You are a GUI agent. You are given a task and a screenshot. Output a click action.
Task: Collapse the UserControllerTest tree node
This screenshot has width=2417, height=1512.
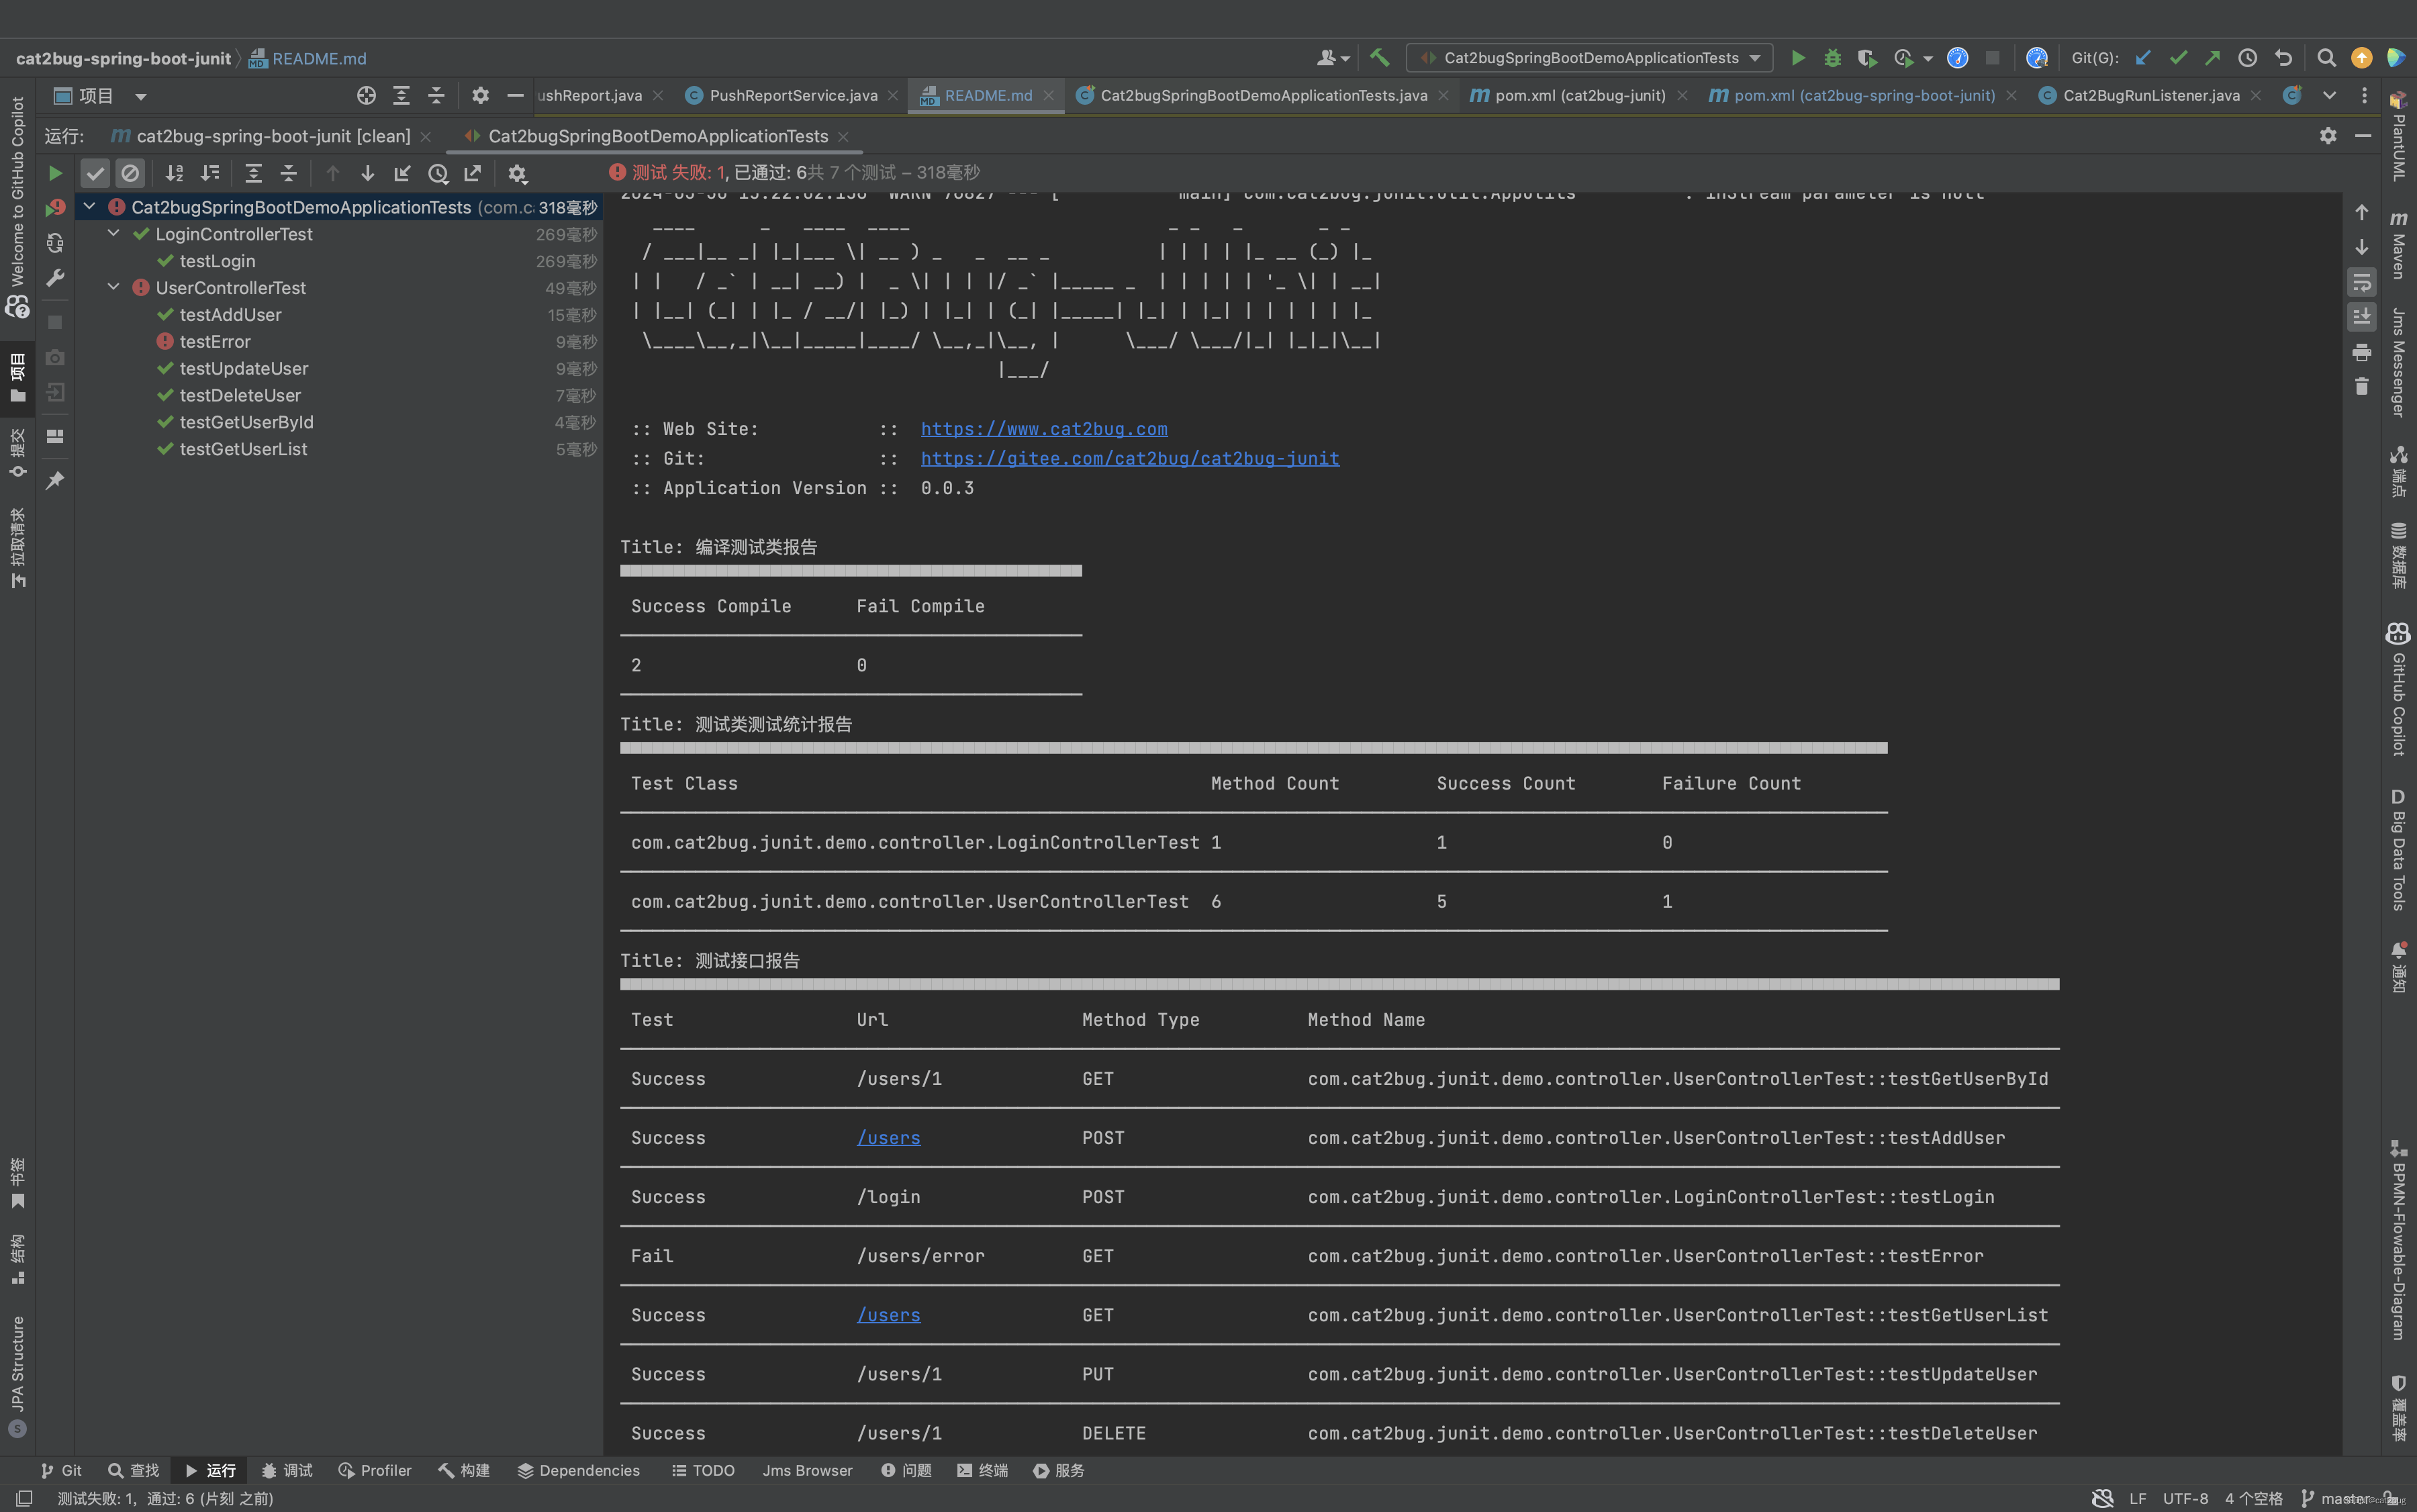point(114,288)
